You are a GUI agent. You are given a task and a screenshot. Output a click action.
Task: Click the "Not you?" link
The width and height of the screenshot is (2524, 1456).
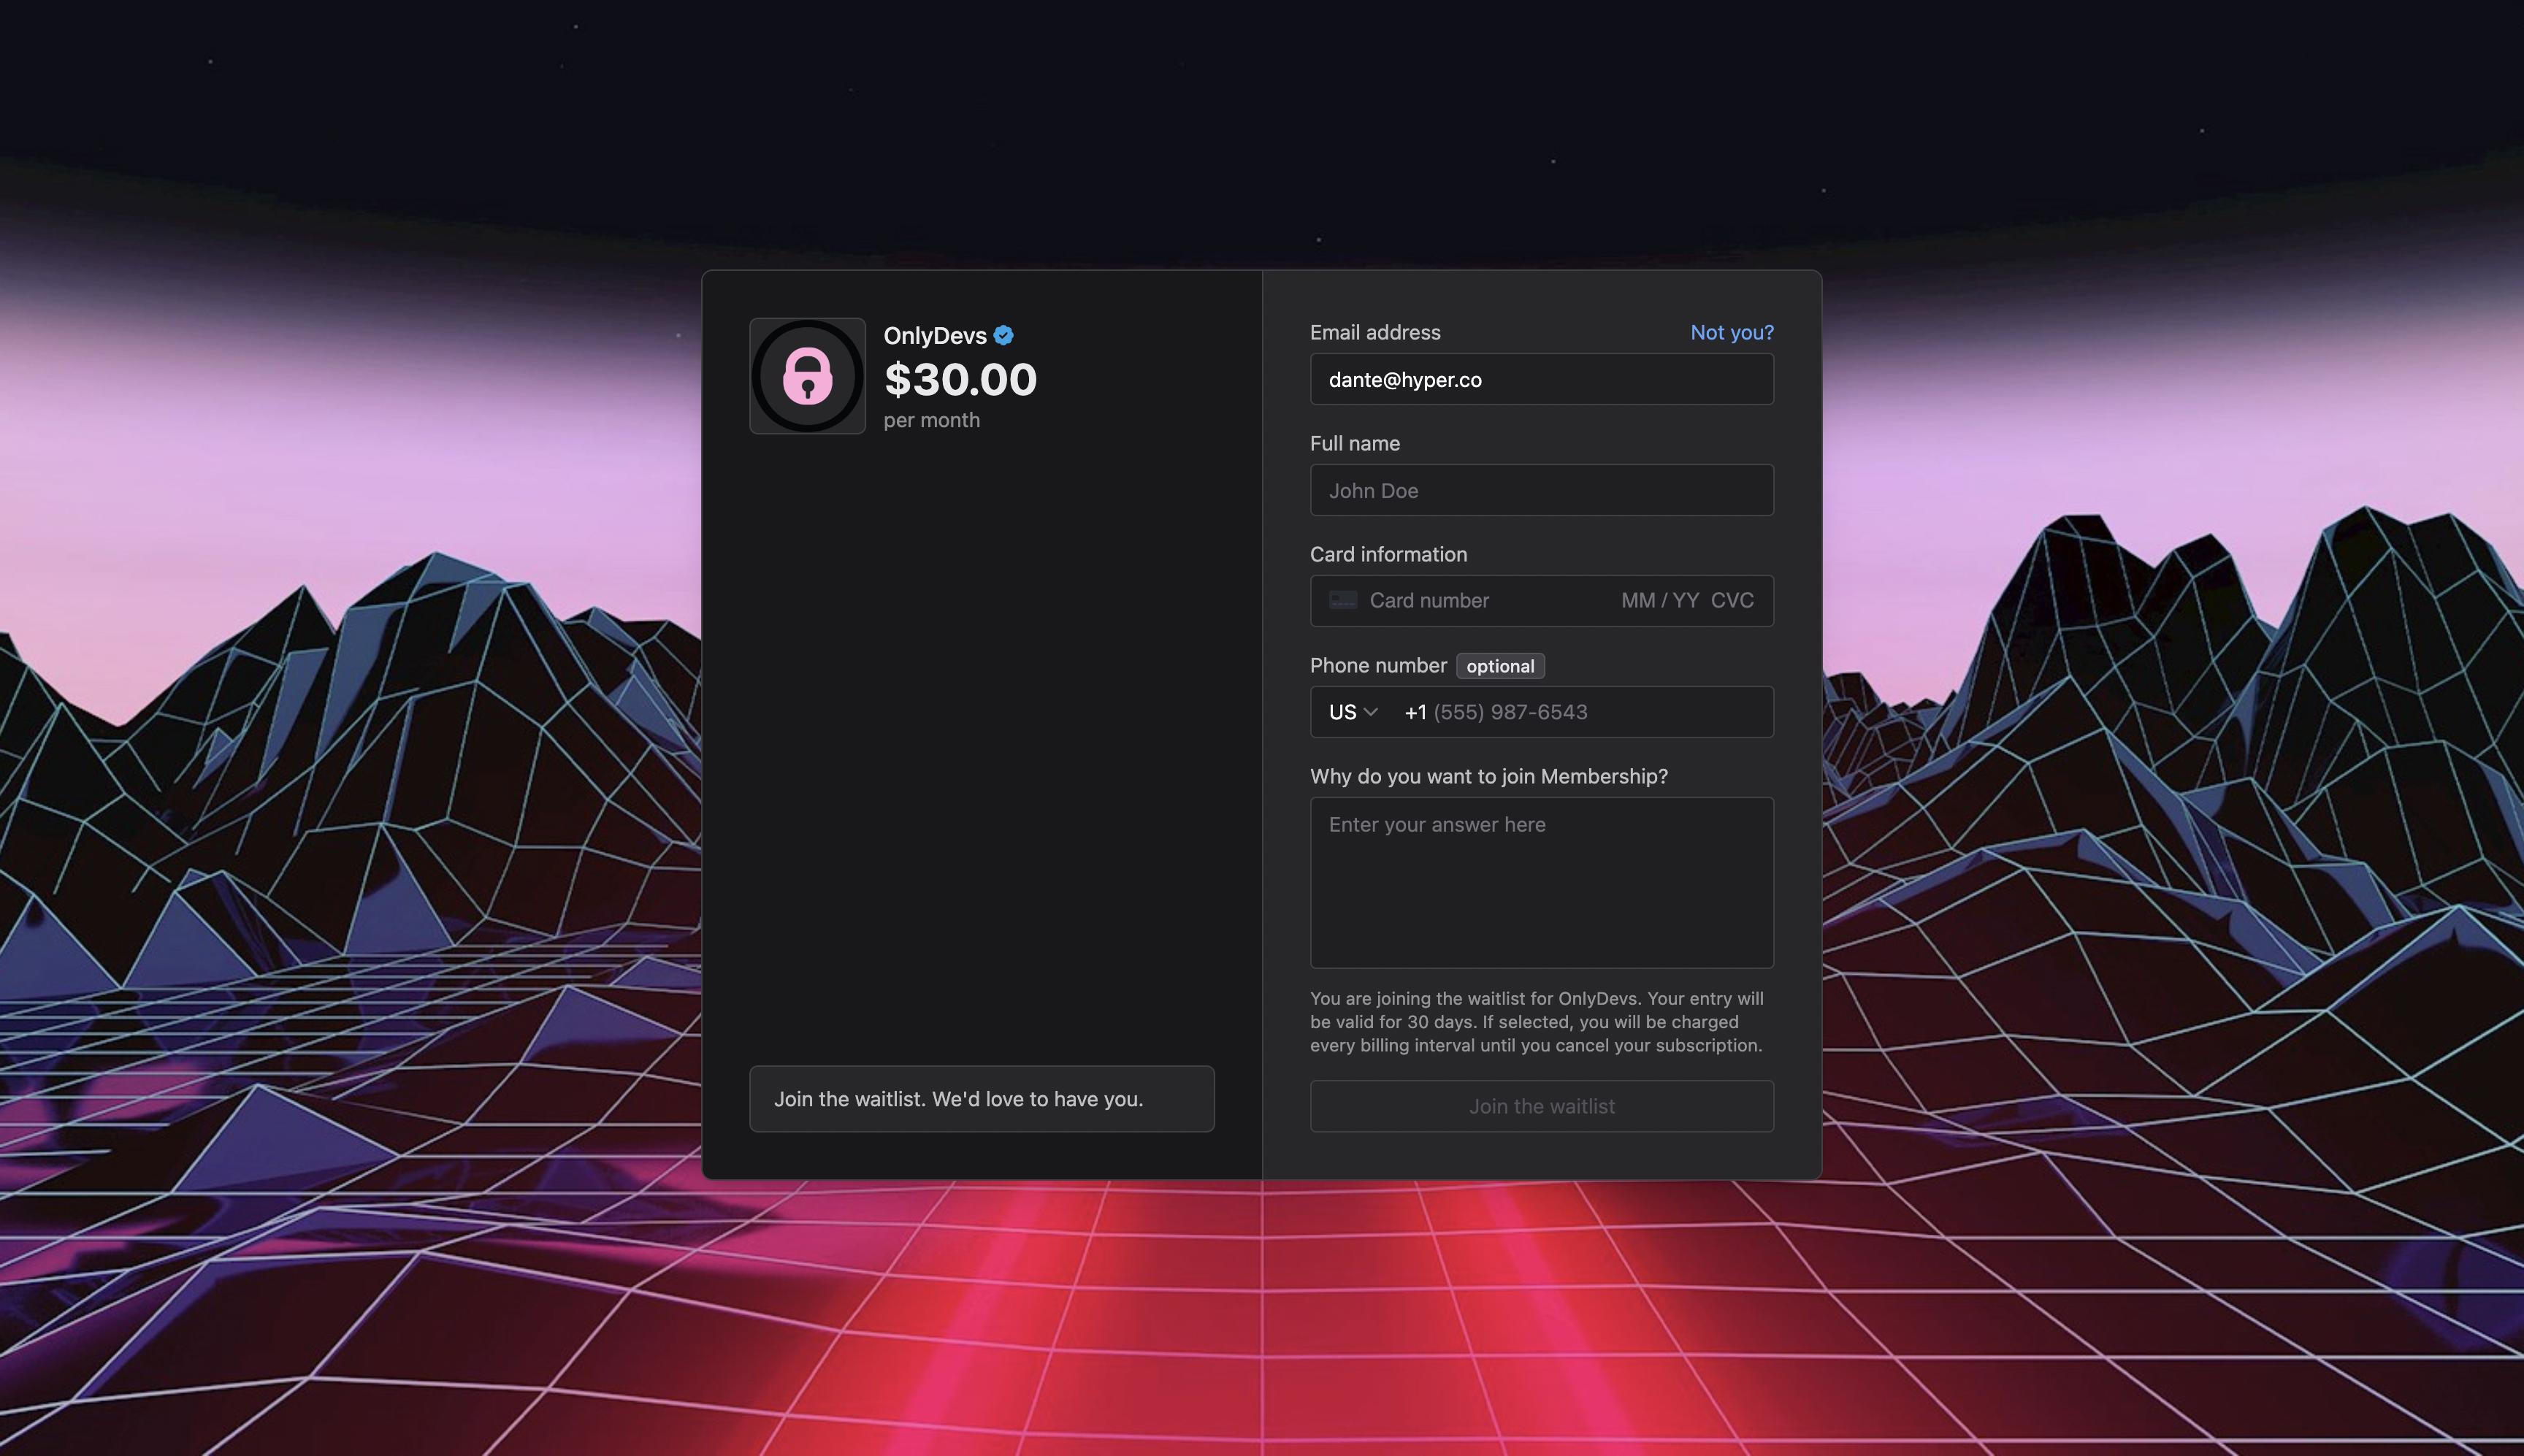click(1731, 332)
